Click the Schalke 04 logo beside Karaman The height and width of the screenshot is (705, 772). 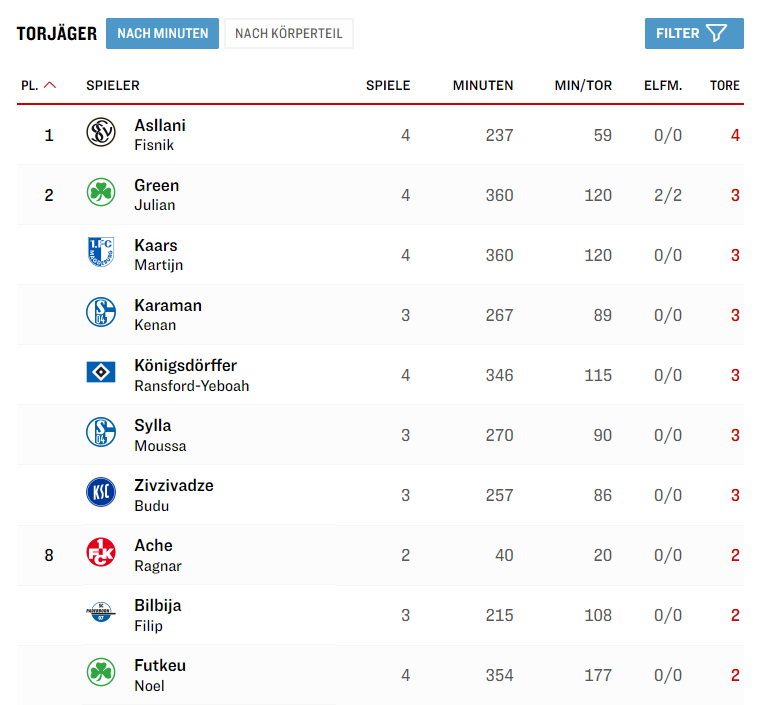tap(101, 313)
